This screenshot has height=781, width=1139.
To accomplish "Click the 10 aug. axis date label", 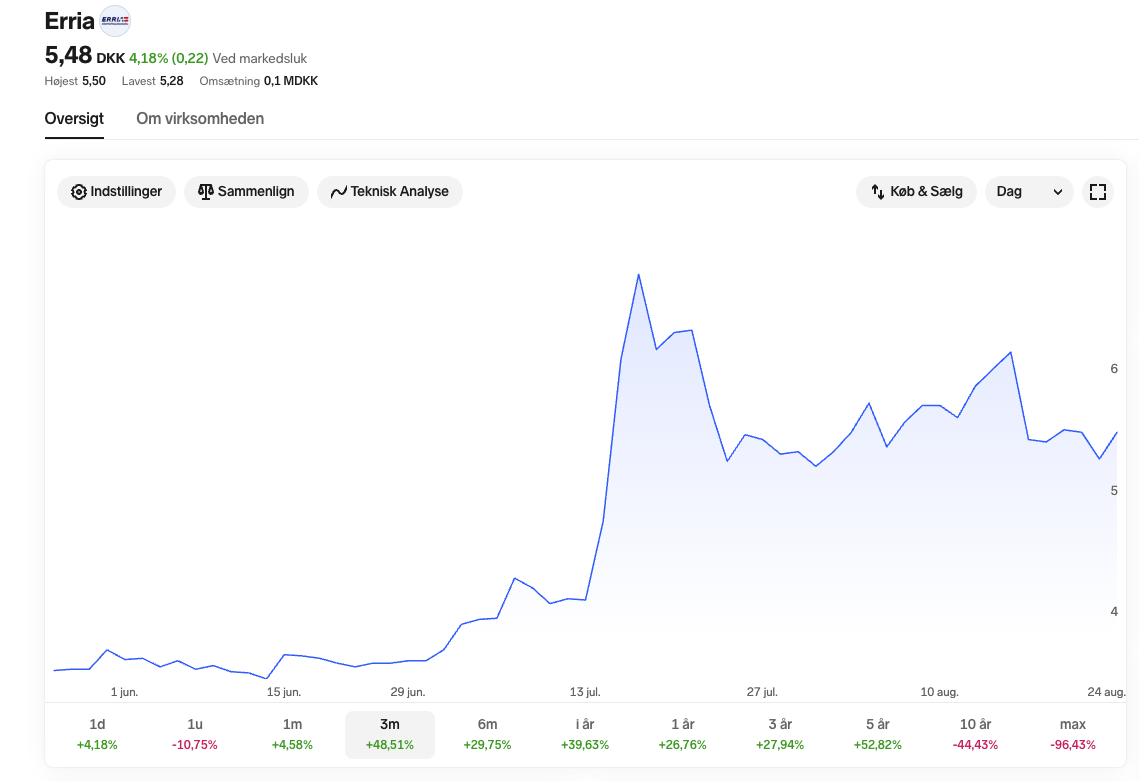I will pyautogui.click(x=939, y=692).
